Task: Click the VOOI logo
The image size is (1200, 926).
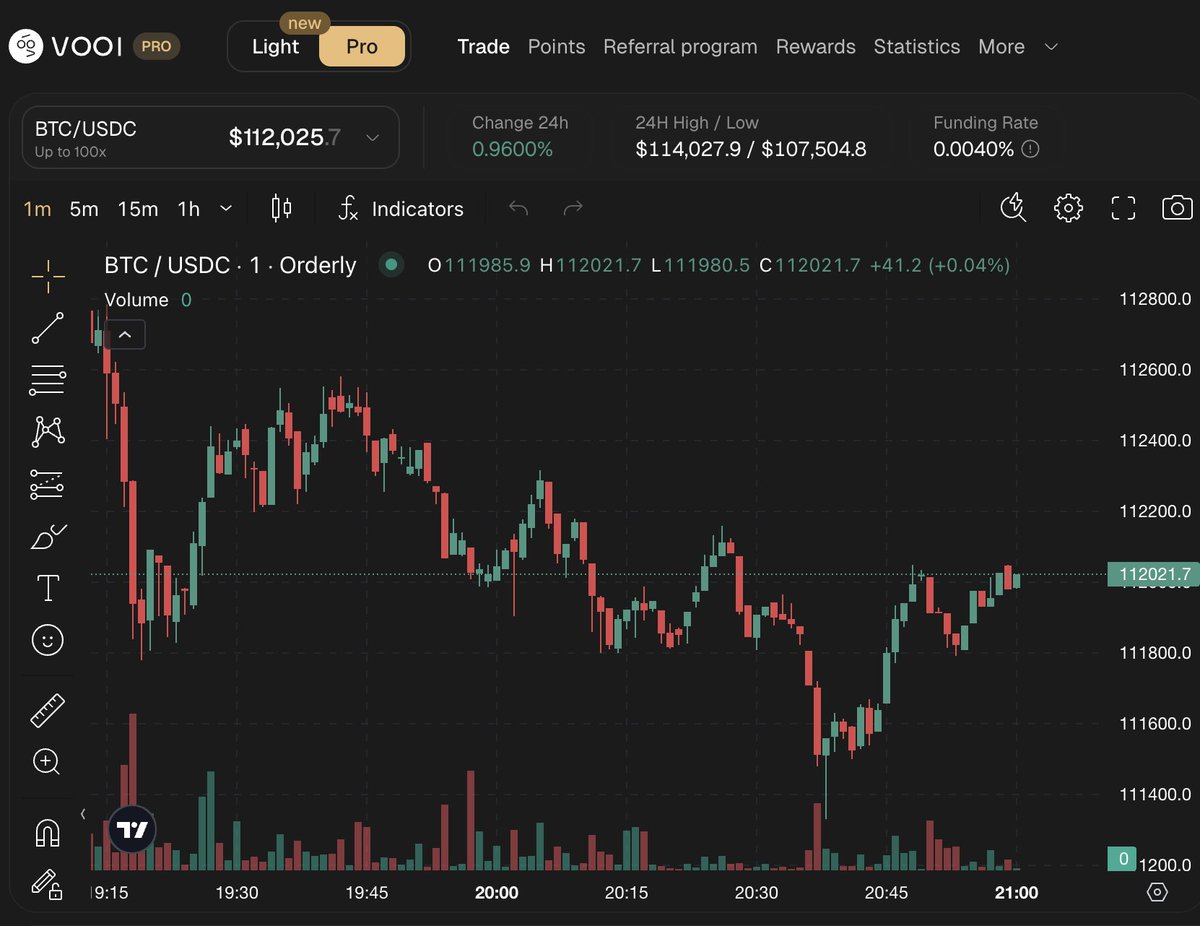Action: [66, 46]
